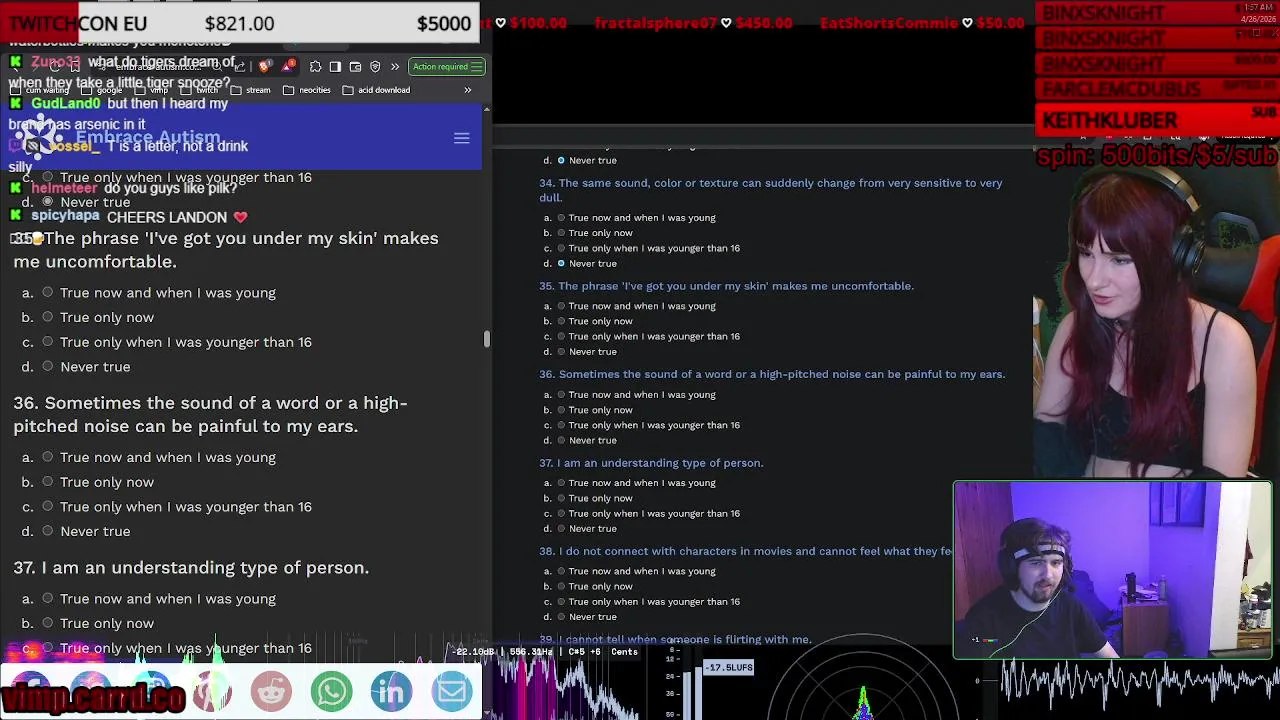The height and width of the screenshot is (720, 1280).
Task: Click the left page vertical scrollbar thumb
Action: (487, 340)
